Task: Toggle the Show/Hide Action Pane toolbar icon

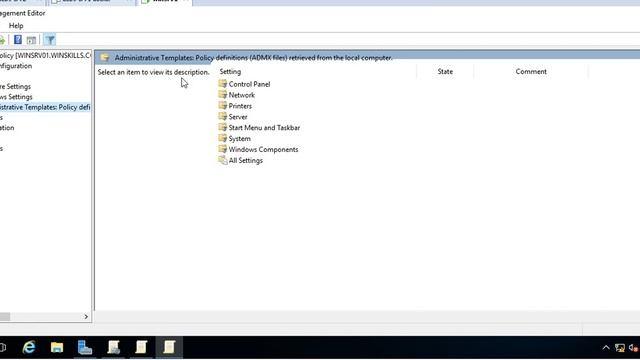Action: pyautogui.click(x=31, y=40)
